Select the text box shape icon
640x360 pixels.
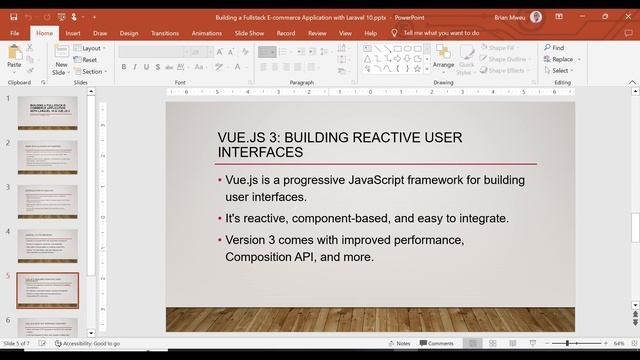pos(367,49)
